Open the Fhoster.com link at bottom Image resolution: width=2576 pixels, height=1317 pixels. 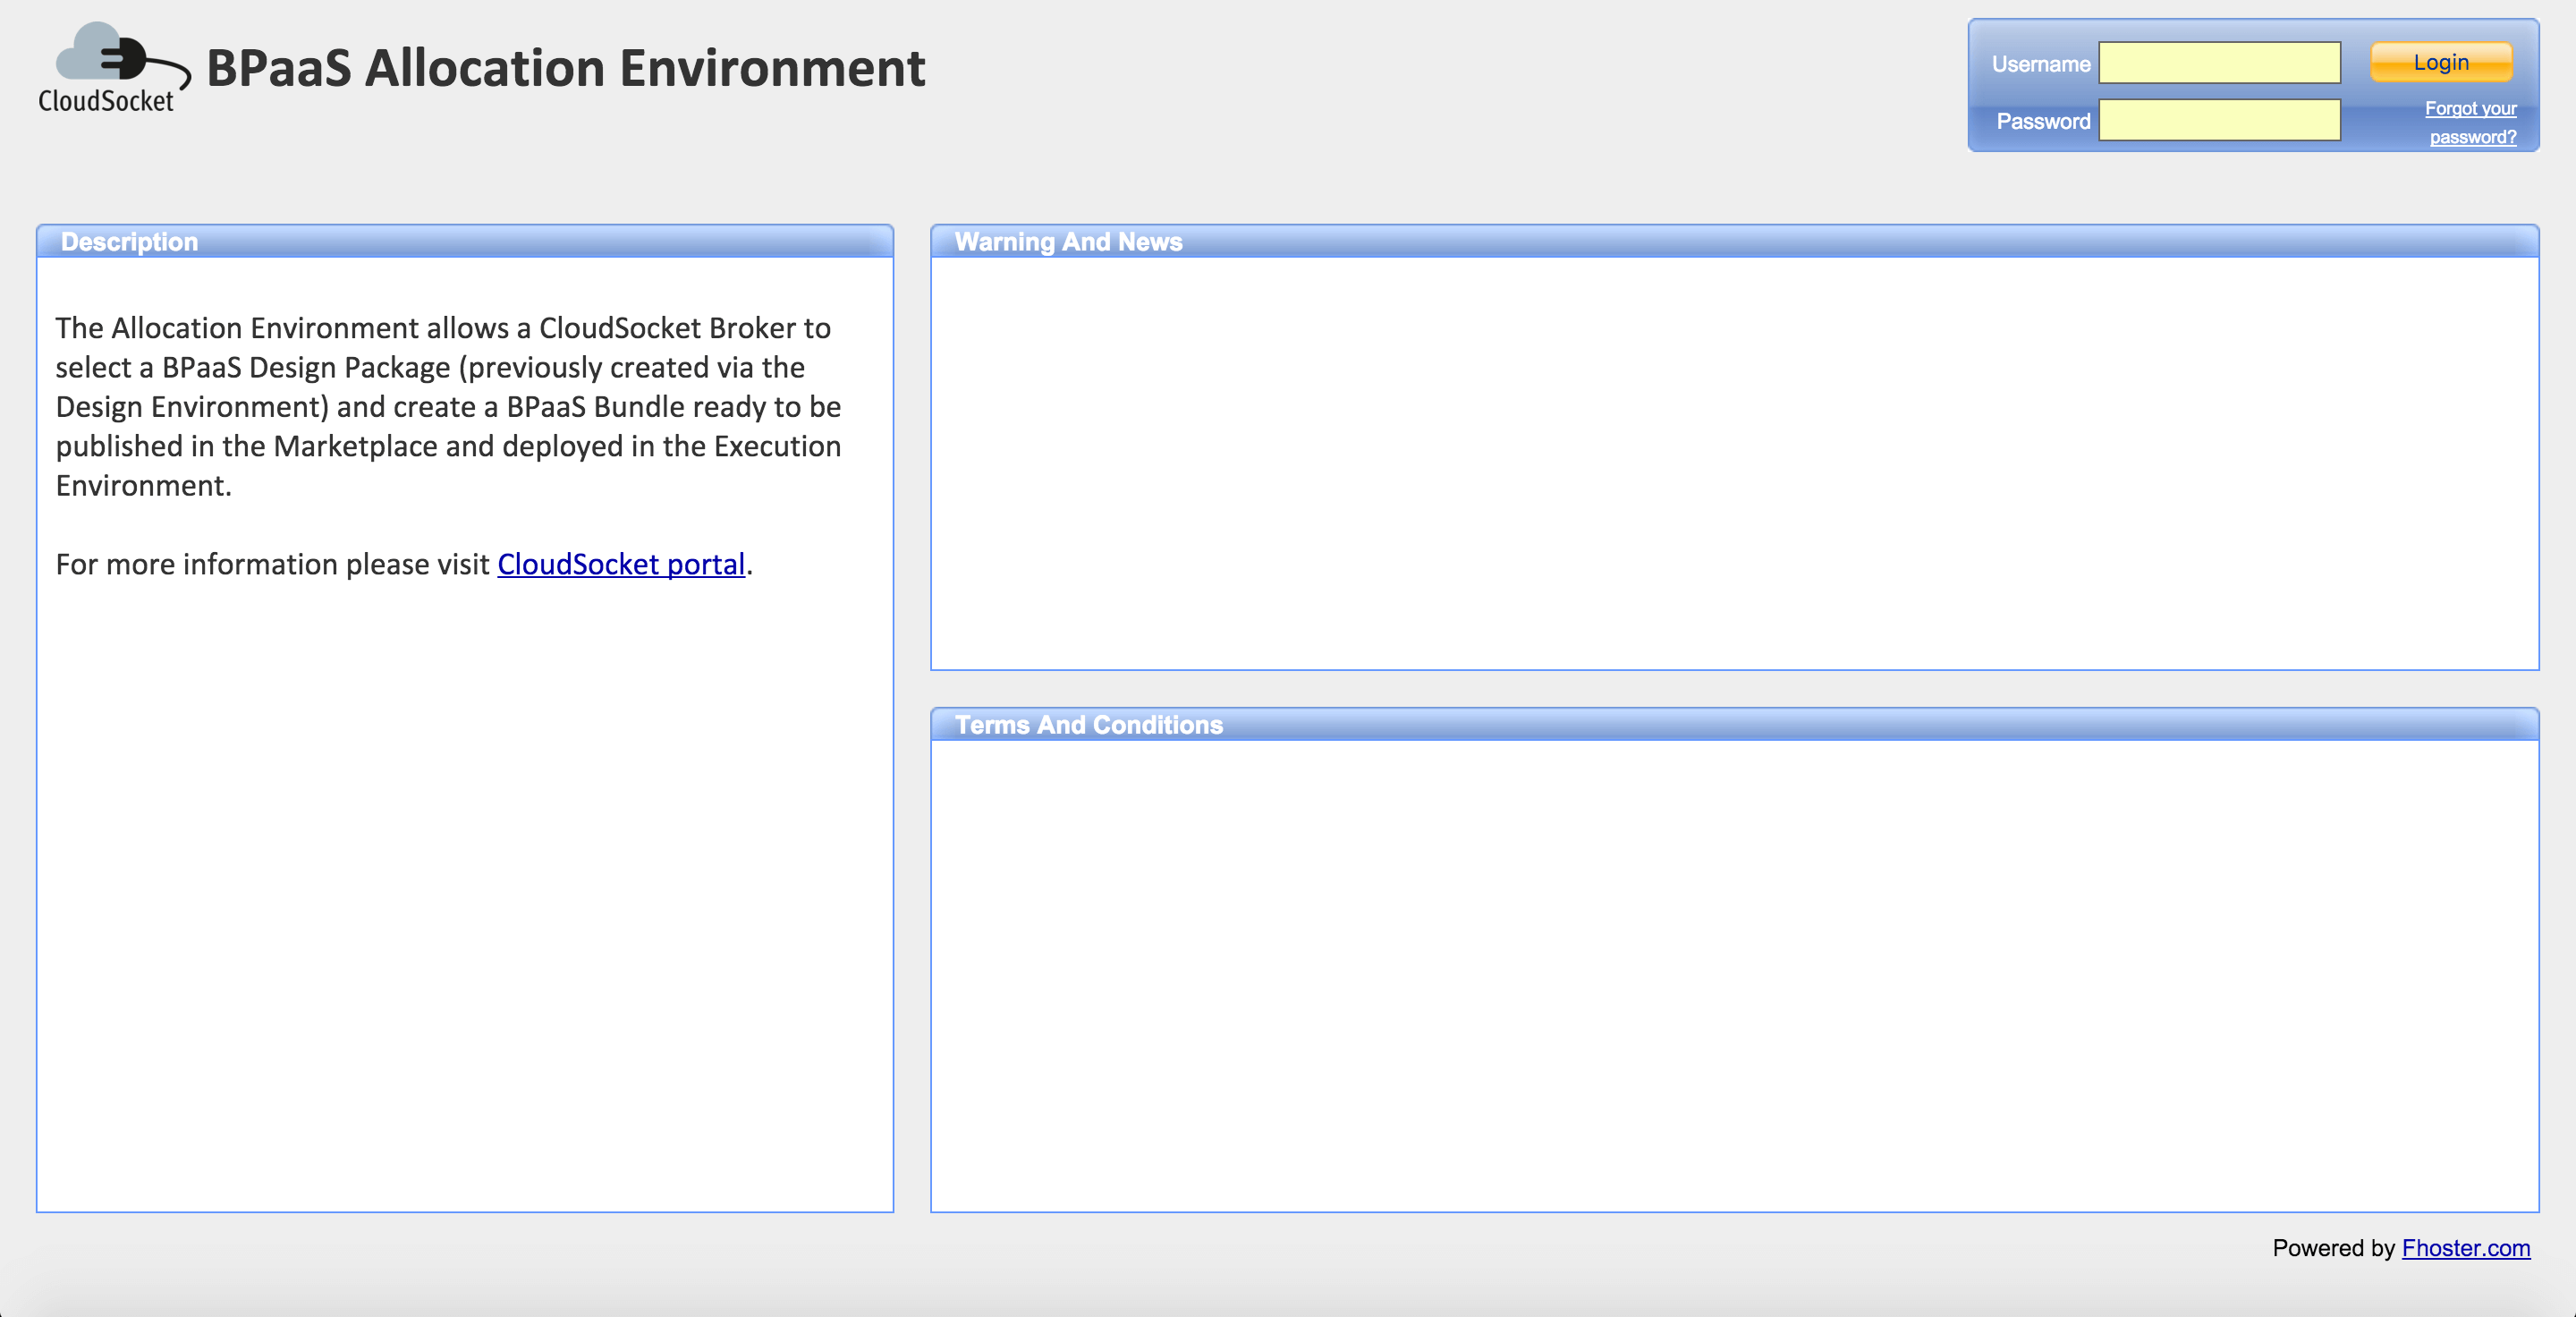[2467, 1248]
